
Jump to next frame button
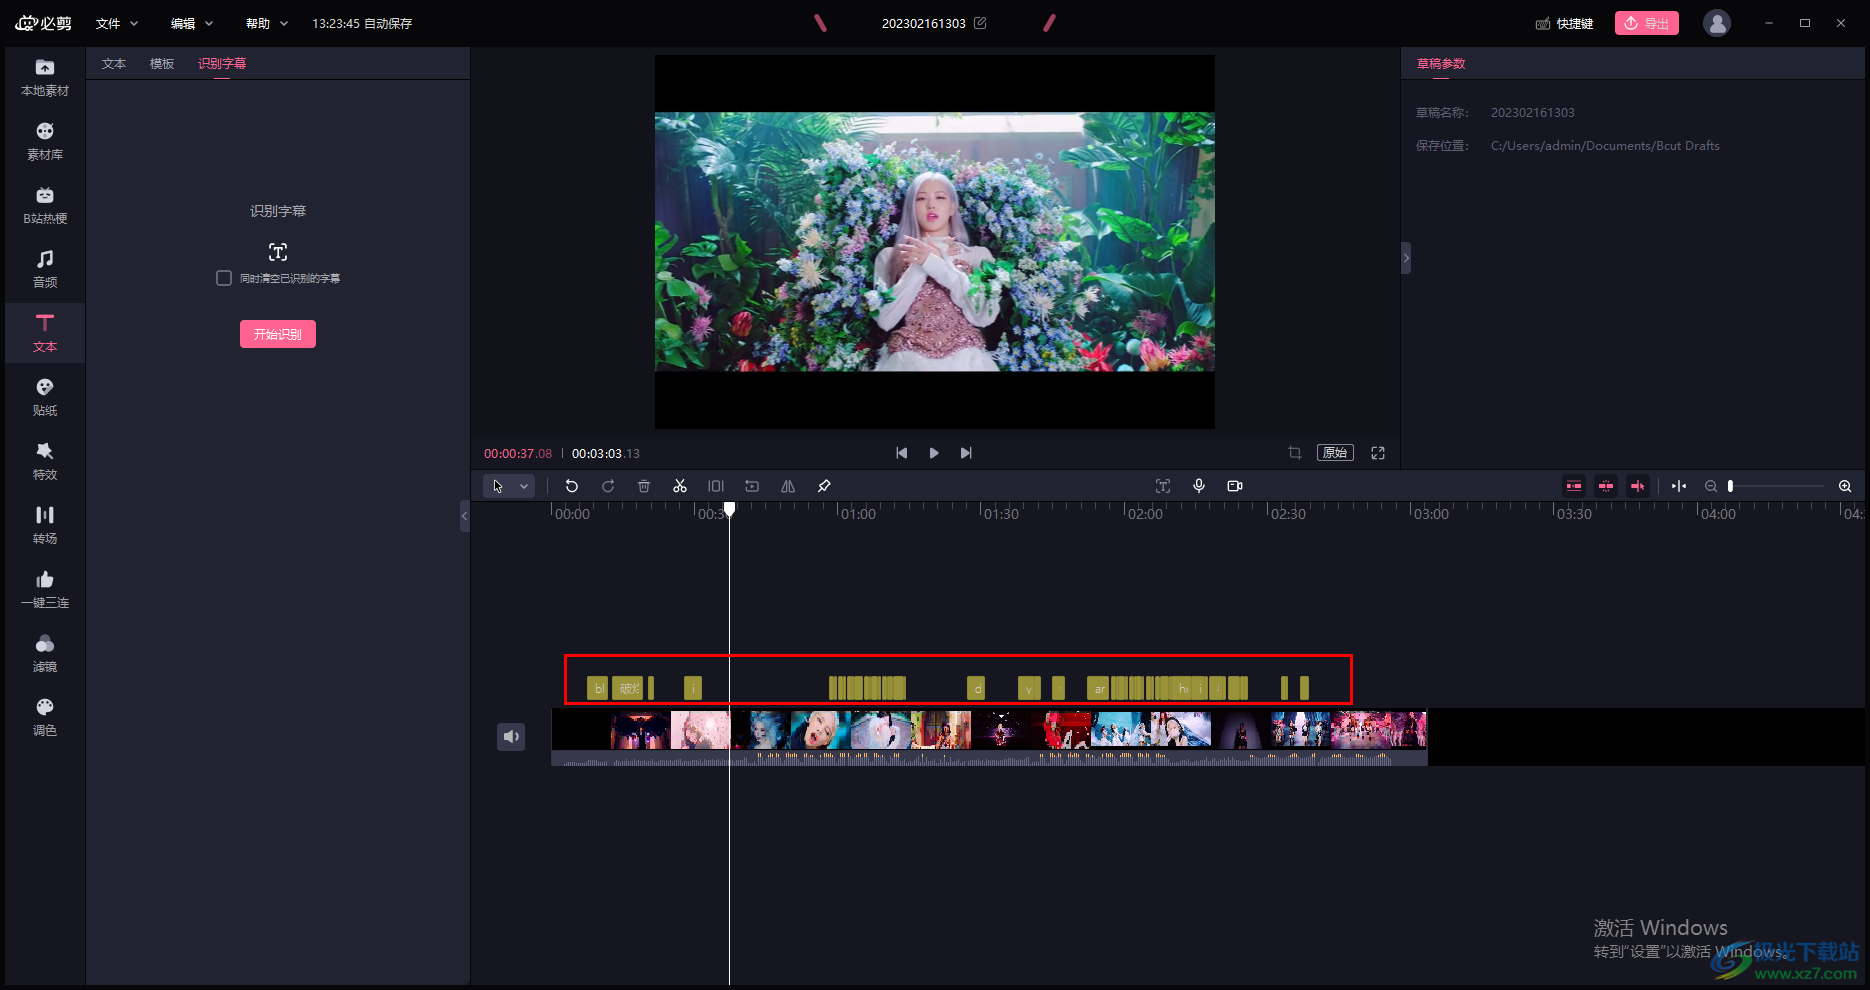click(x=966, y=453)
